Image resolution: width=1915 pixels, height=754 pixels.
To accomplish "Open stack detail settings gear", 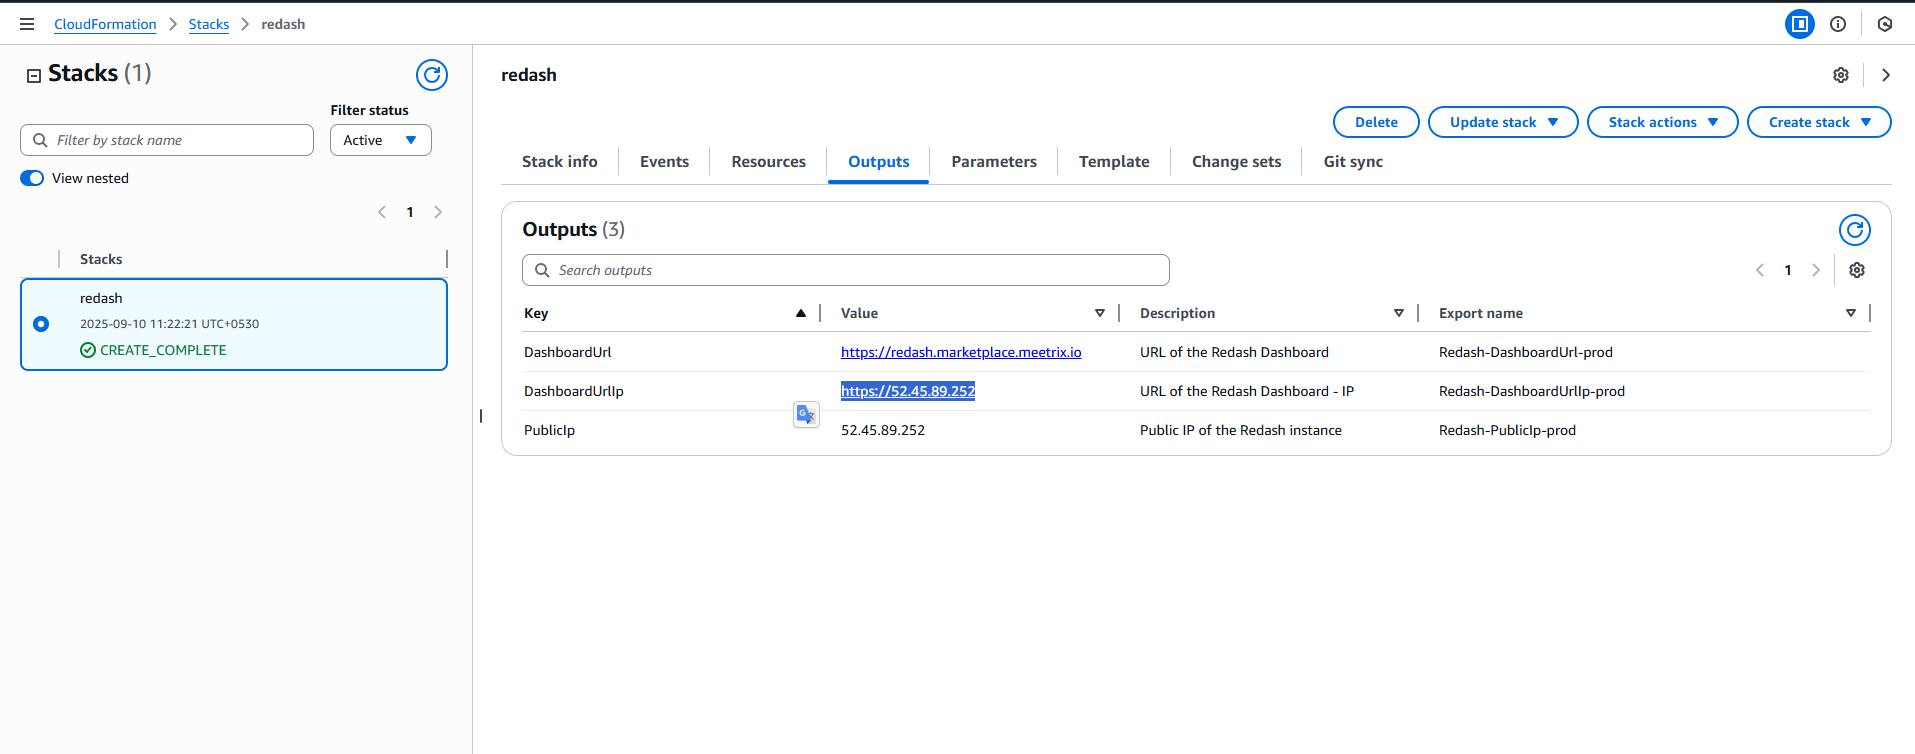I will point(1841,75).
